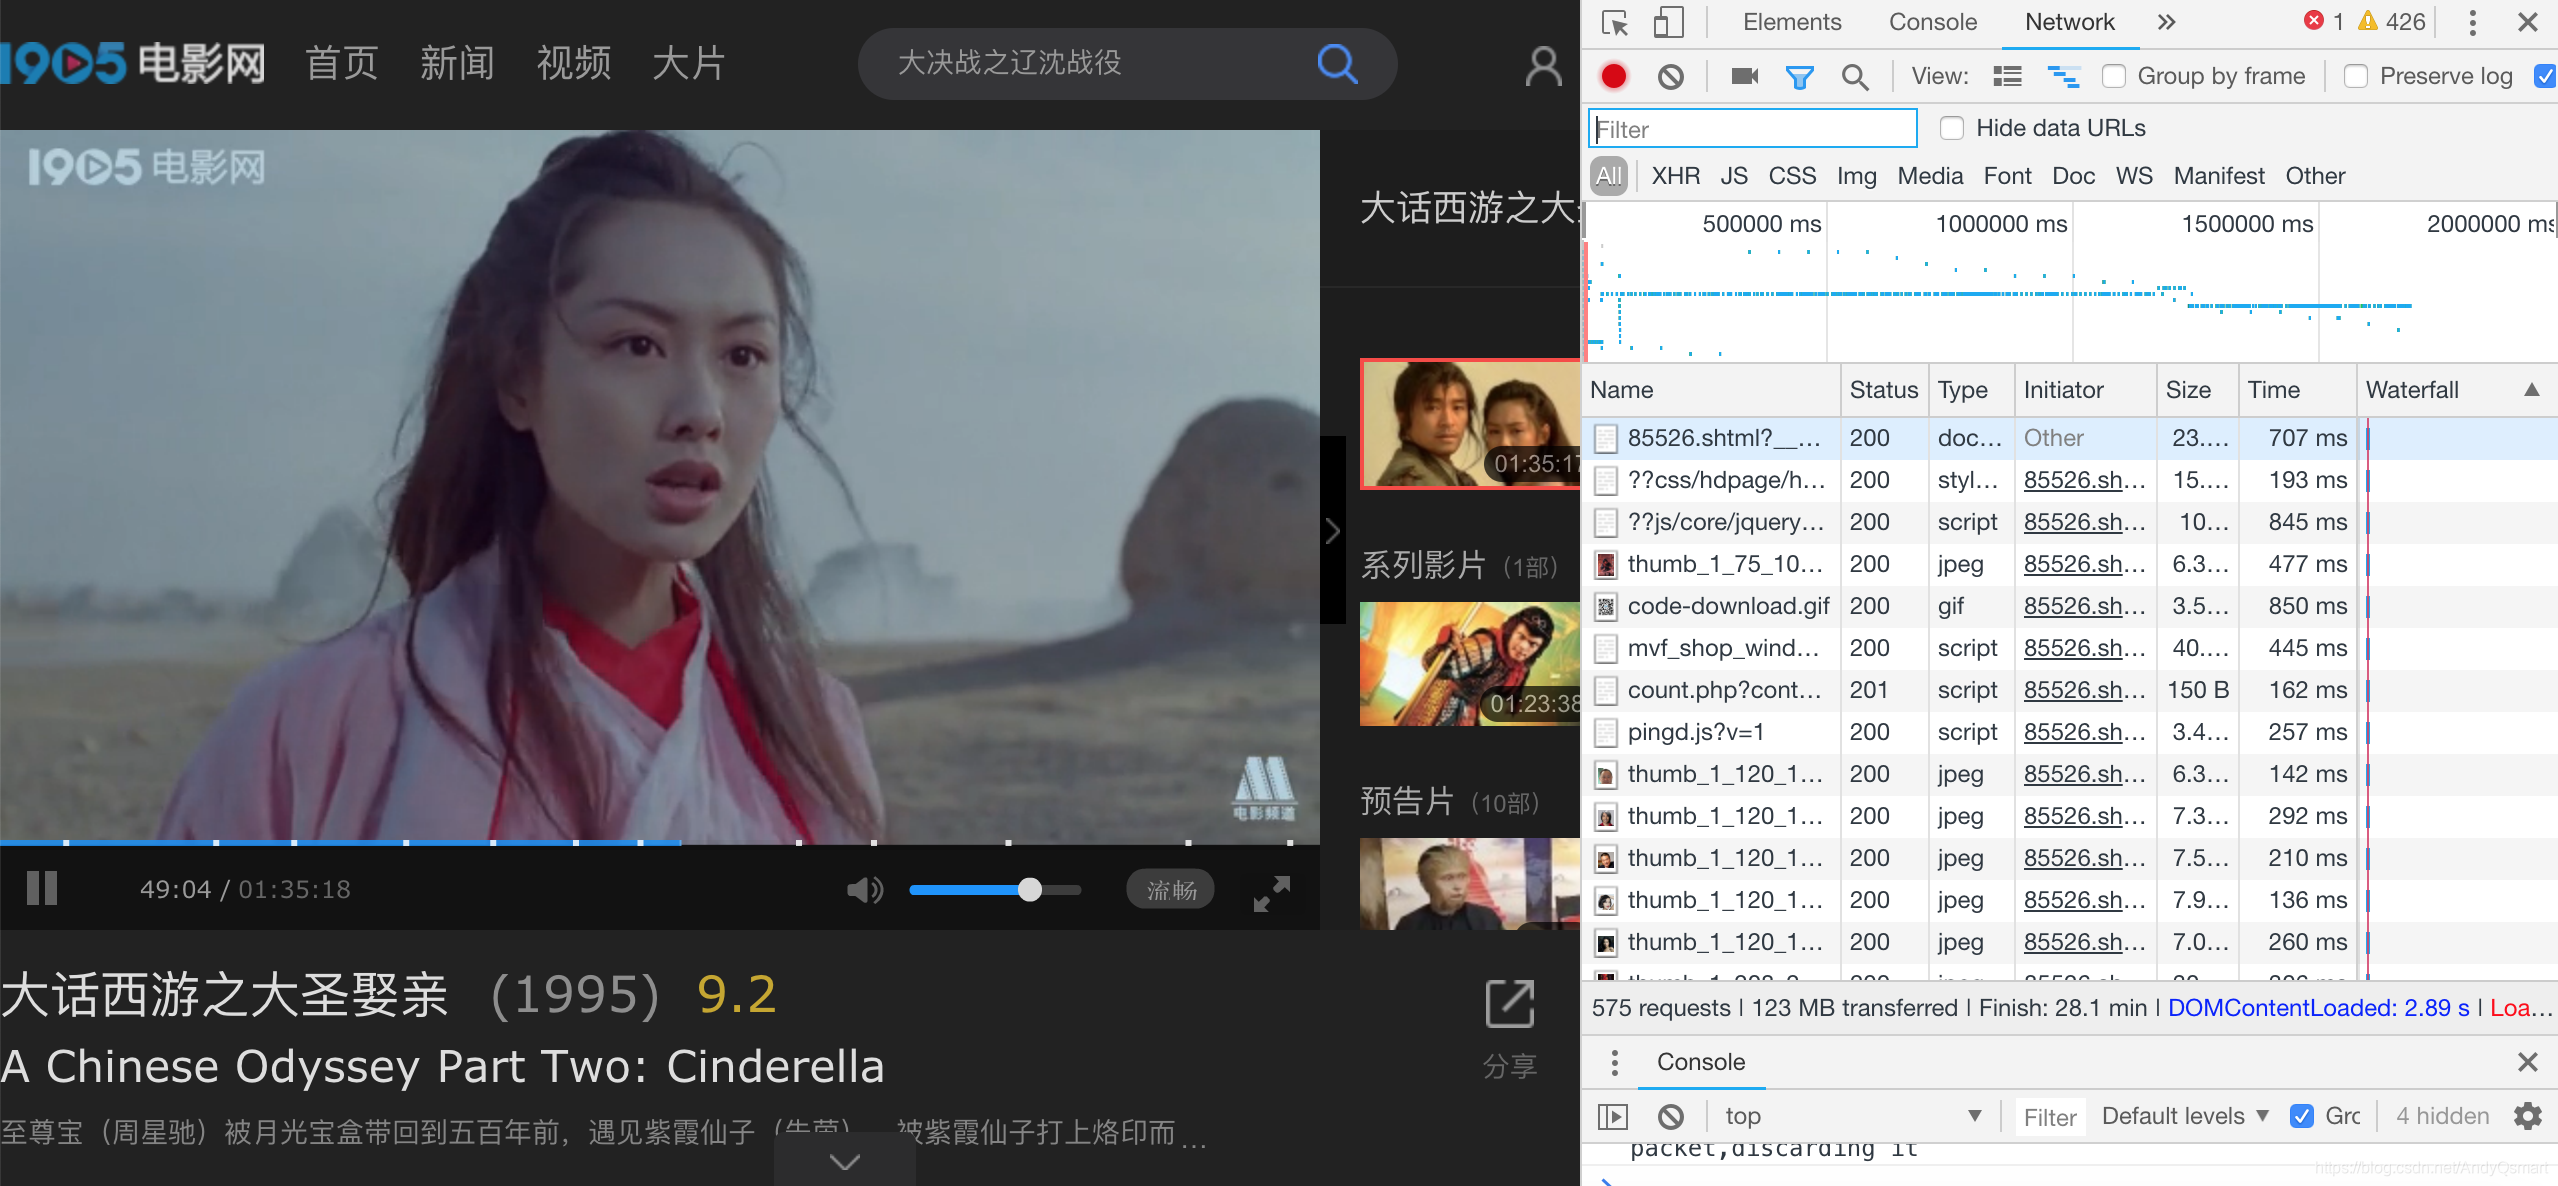Image resolution: width=2558 pixels, height=1186 pixels.
Task: Check the Preserve log option
Action: pos(2356,77)
